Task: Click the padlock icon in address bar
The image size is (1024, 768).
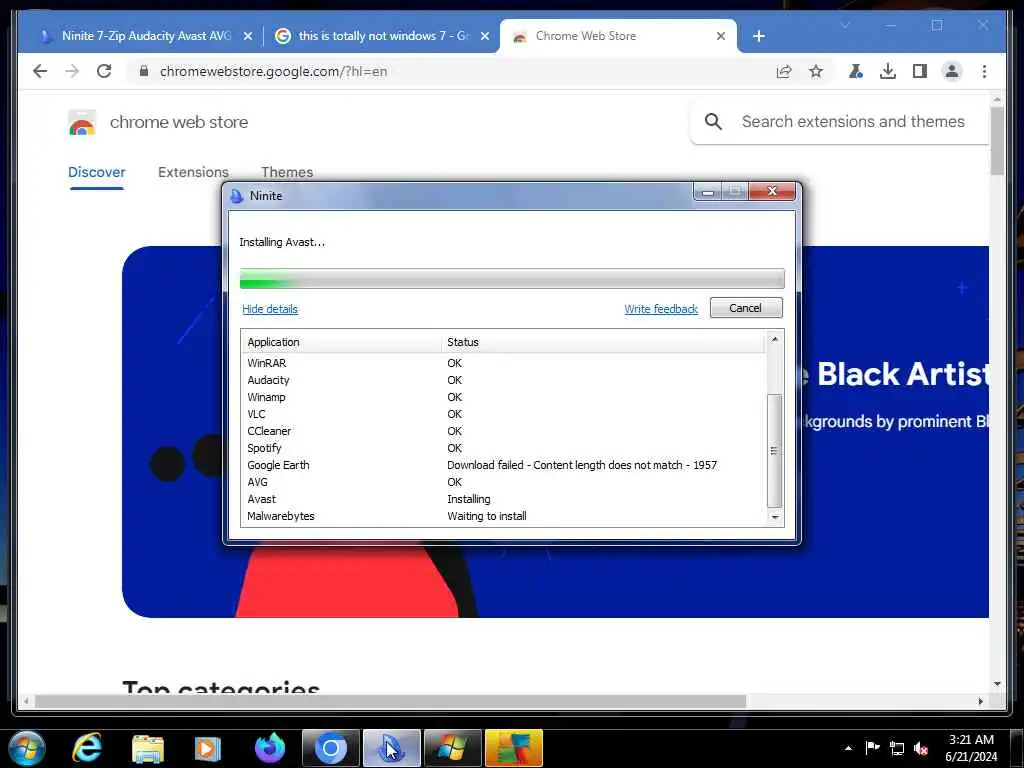Action: coord(144,71)
